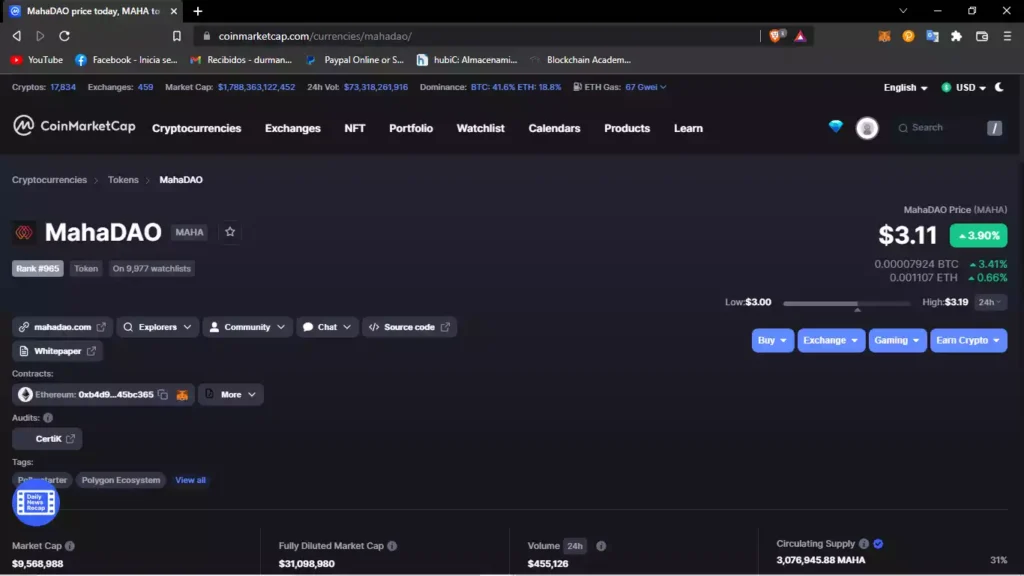Open the Exchanges menu in navigation
The width and height of the screenshot is (1024, 576).
point(292,128)
